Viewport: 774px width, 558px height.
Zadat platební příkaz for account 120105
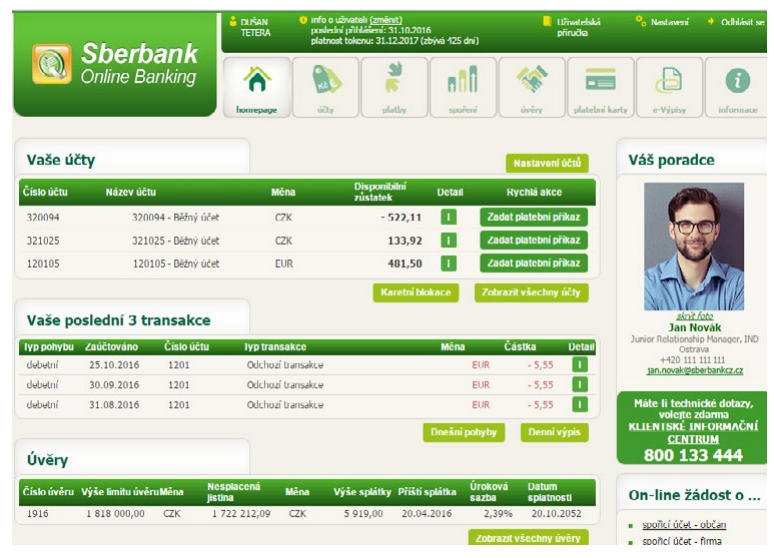pos(534,263)
